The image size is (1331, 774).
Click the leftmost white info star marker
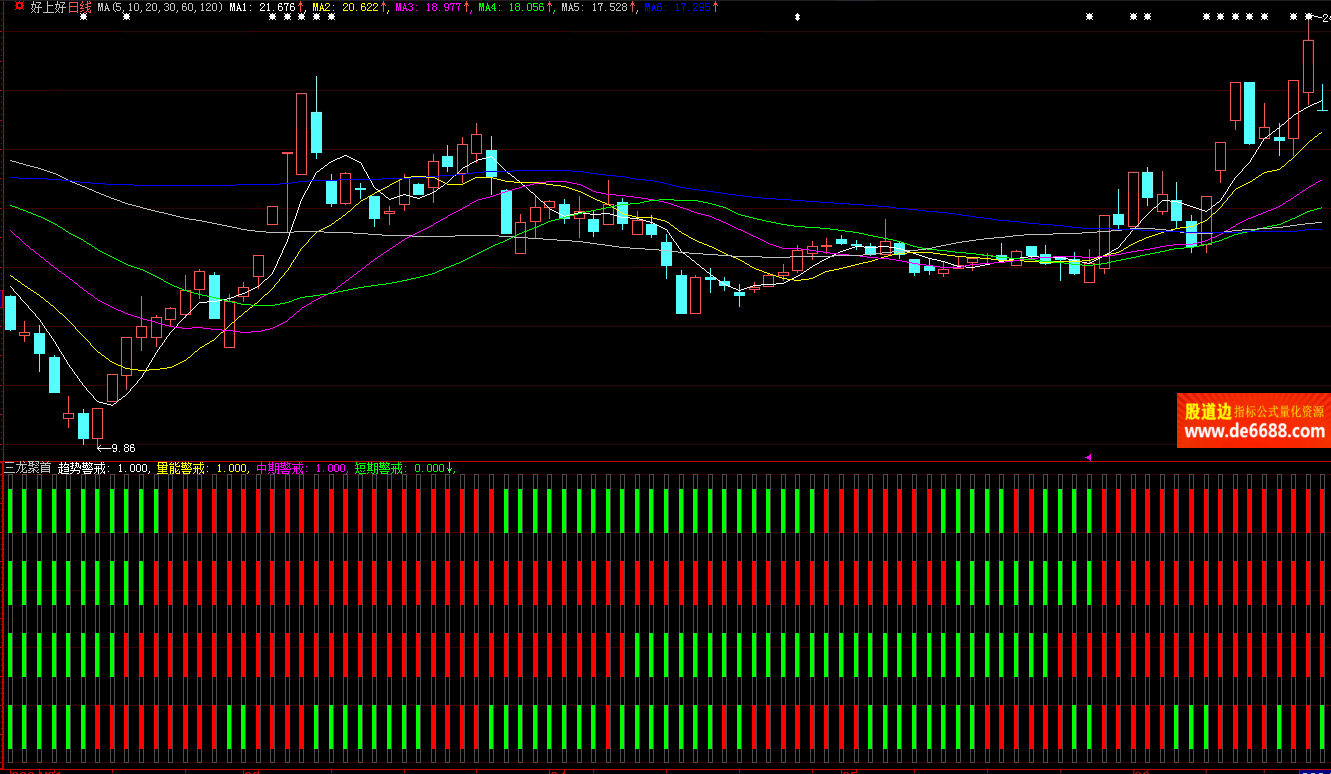pos(83,18)
